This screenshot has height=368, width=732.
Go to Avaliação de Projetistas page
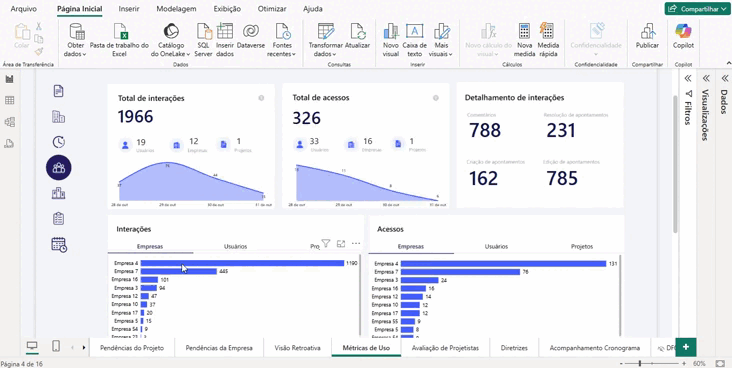(445, 348)
